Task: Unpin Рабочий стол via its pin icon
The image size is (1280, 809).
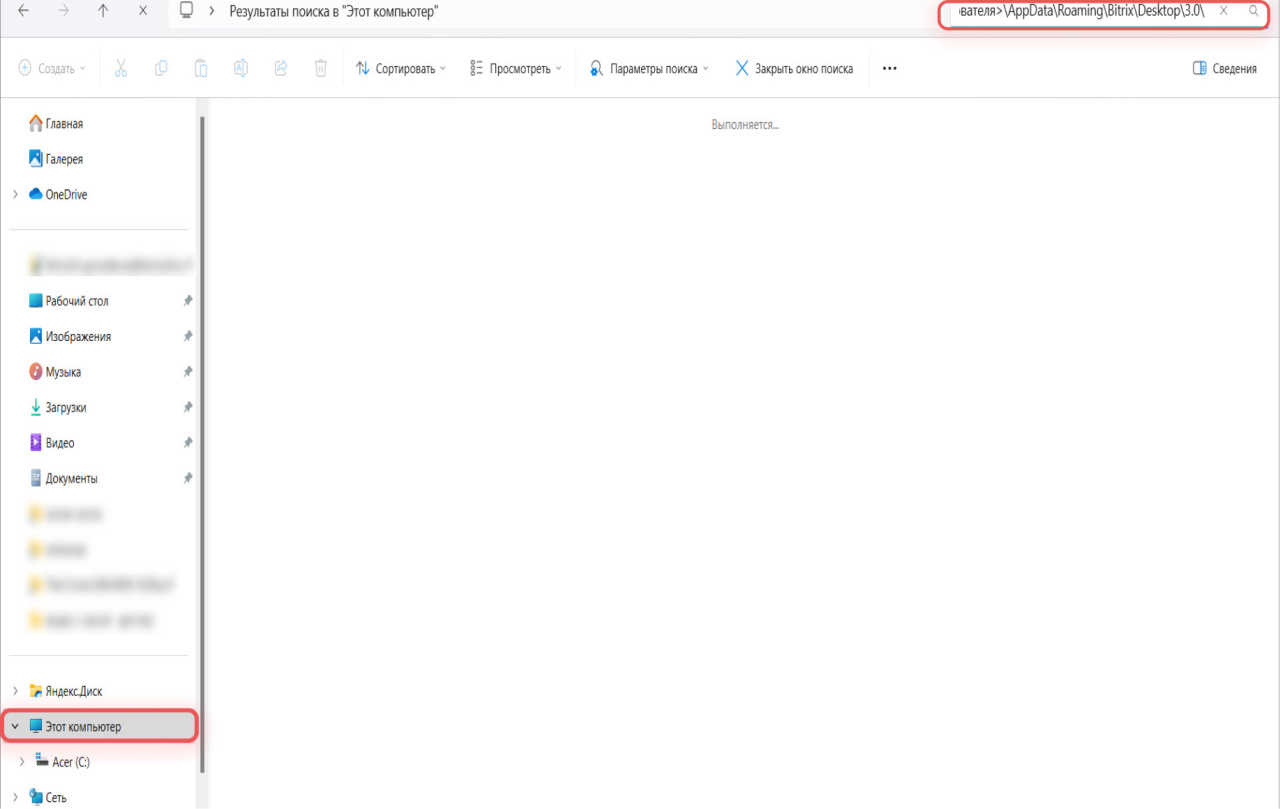Action: coord(187,301)
